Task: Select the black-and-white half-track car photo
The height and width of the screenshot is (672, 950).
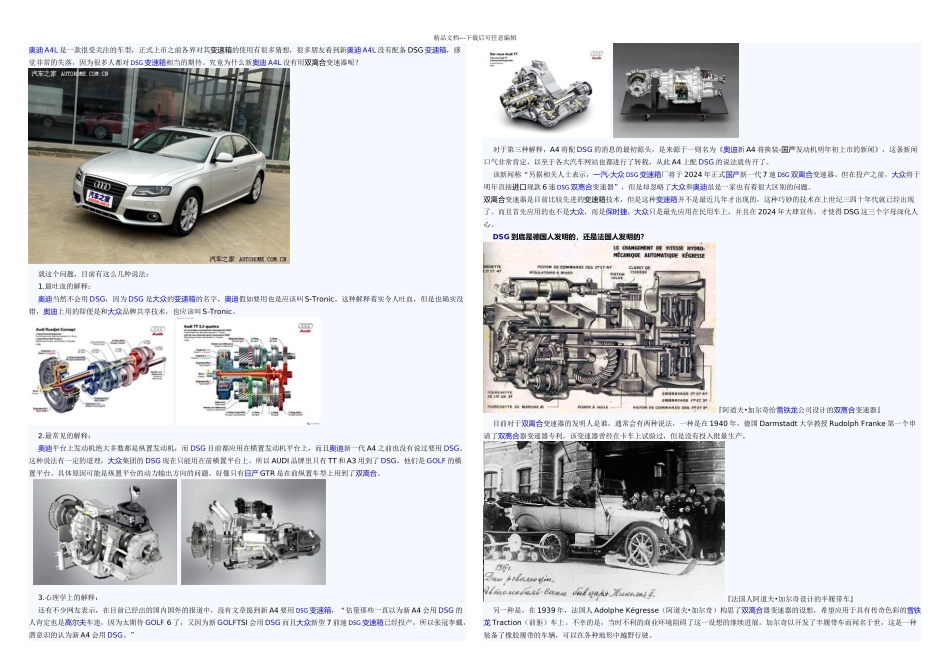Action: (604, 521)
